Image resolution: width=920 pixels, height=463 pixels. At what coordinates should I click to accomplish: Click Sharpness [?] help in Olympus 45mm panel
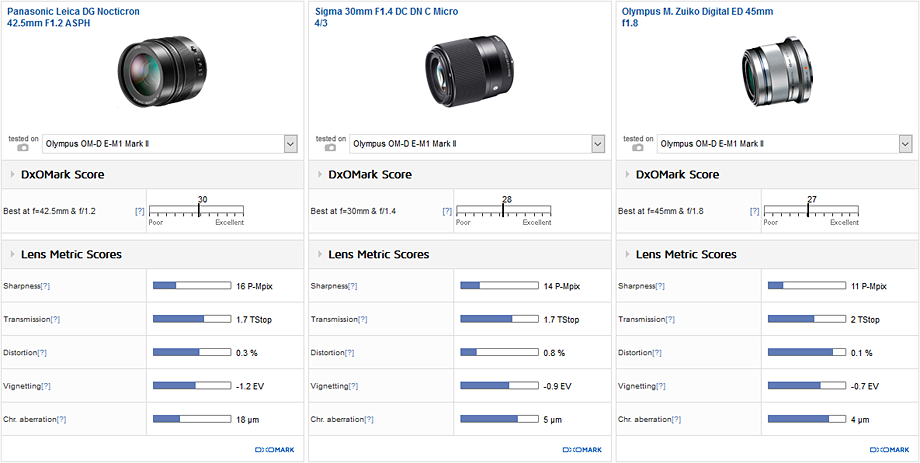(660, 286)
